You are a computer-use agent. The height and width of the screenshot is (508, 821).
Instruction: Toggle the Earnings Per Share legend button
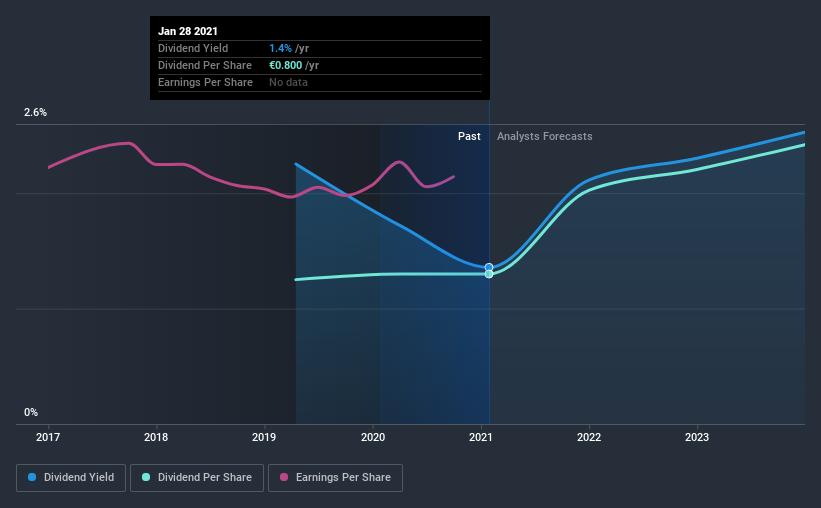click(335, 478)
